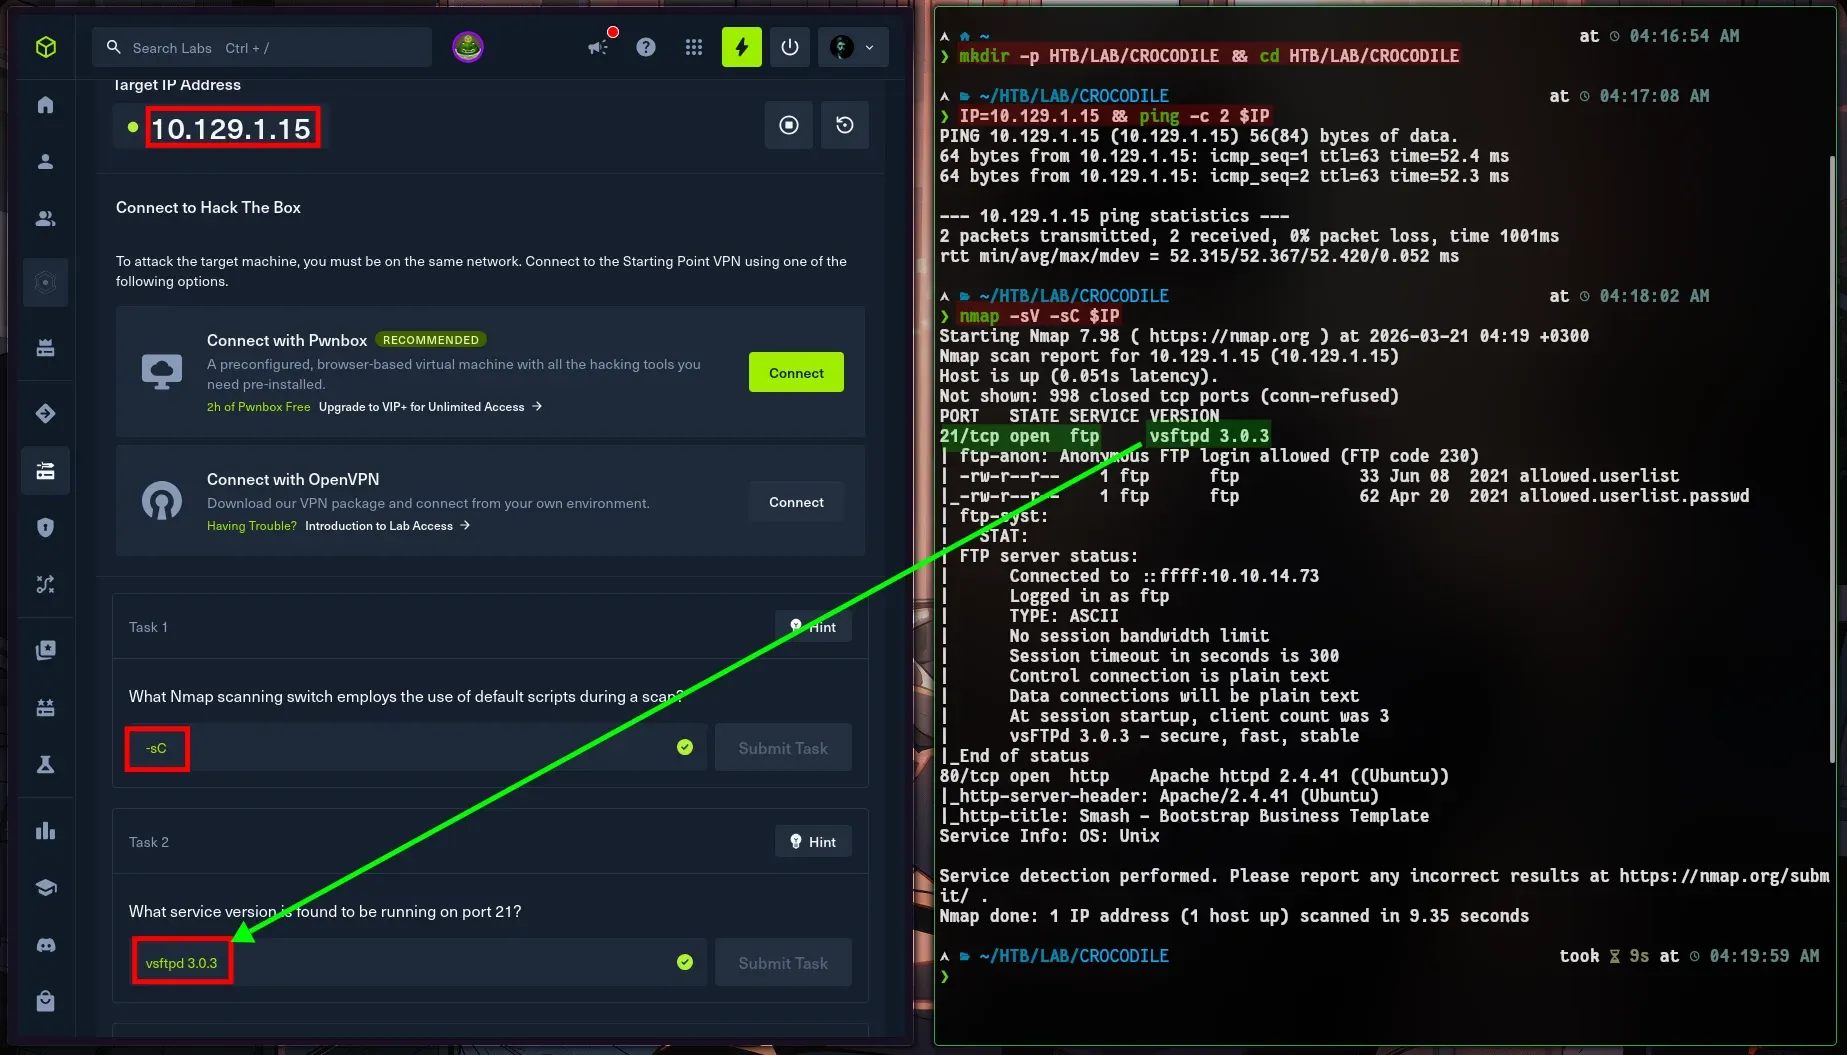Click the green checkmark in Task 2 answer
This screenshot has height=1055, width=1847.
coord(685,962)
